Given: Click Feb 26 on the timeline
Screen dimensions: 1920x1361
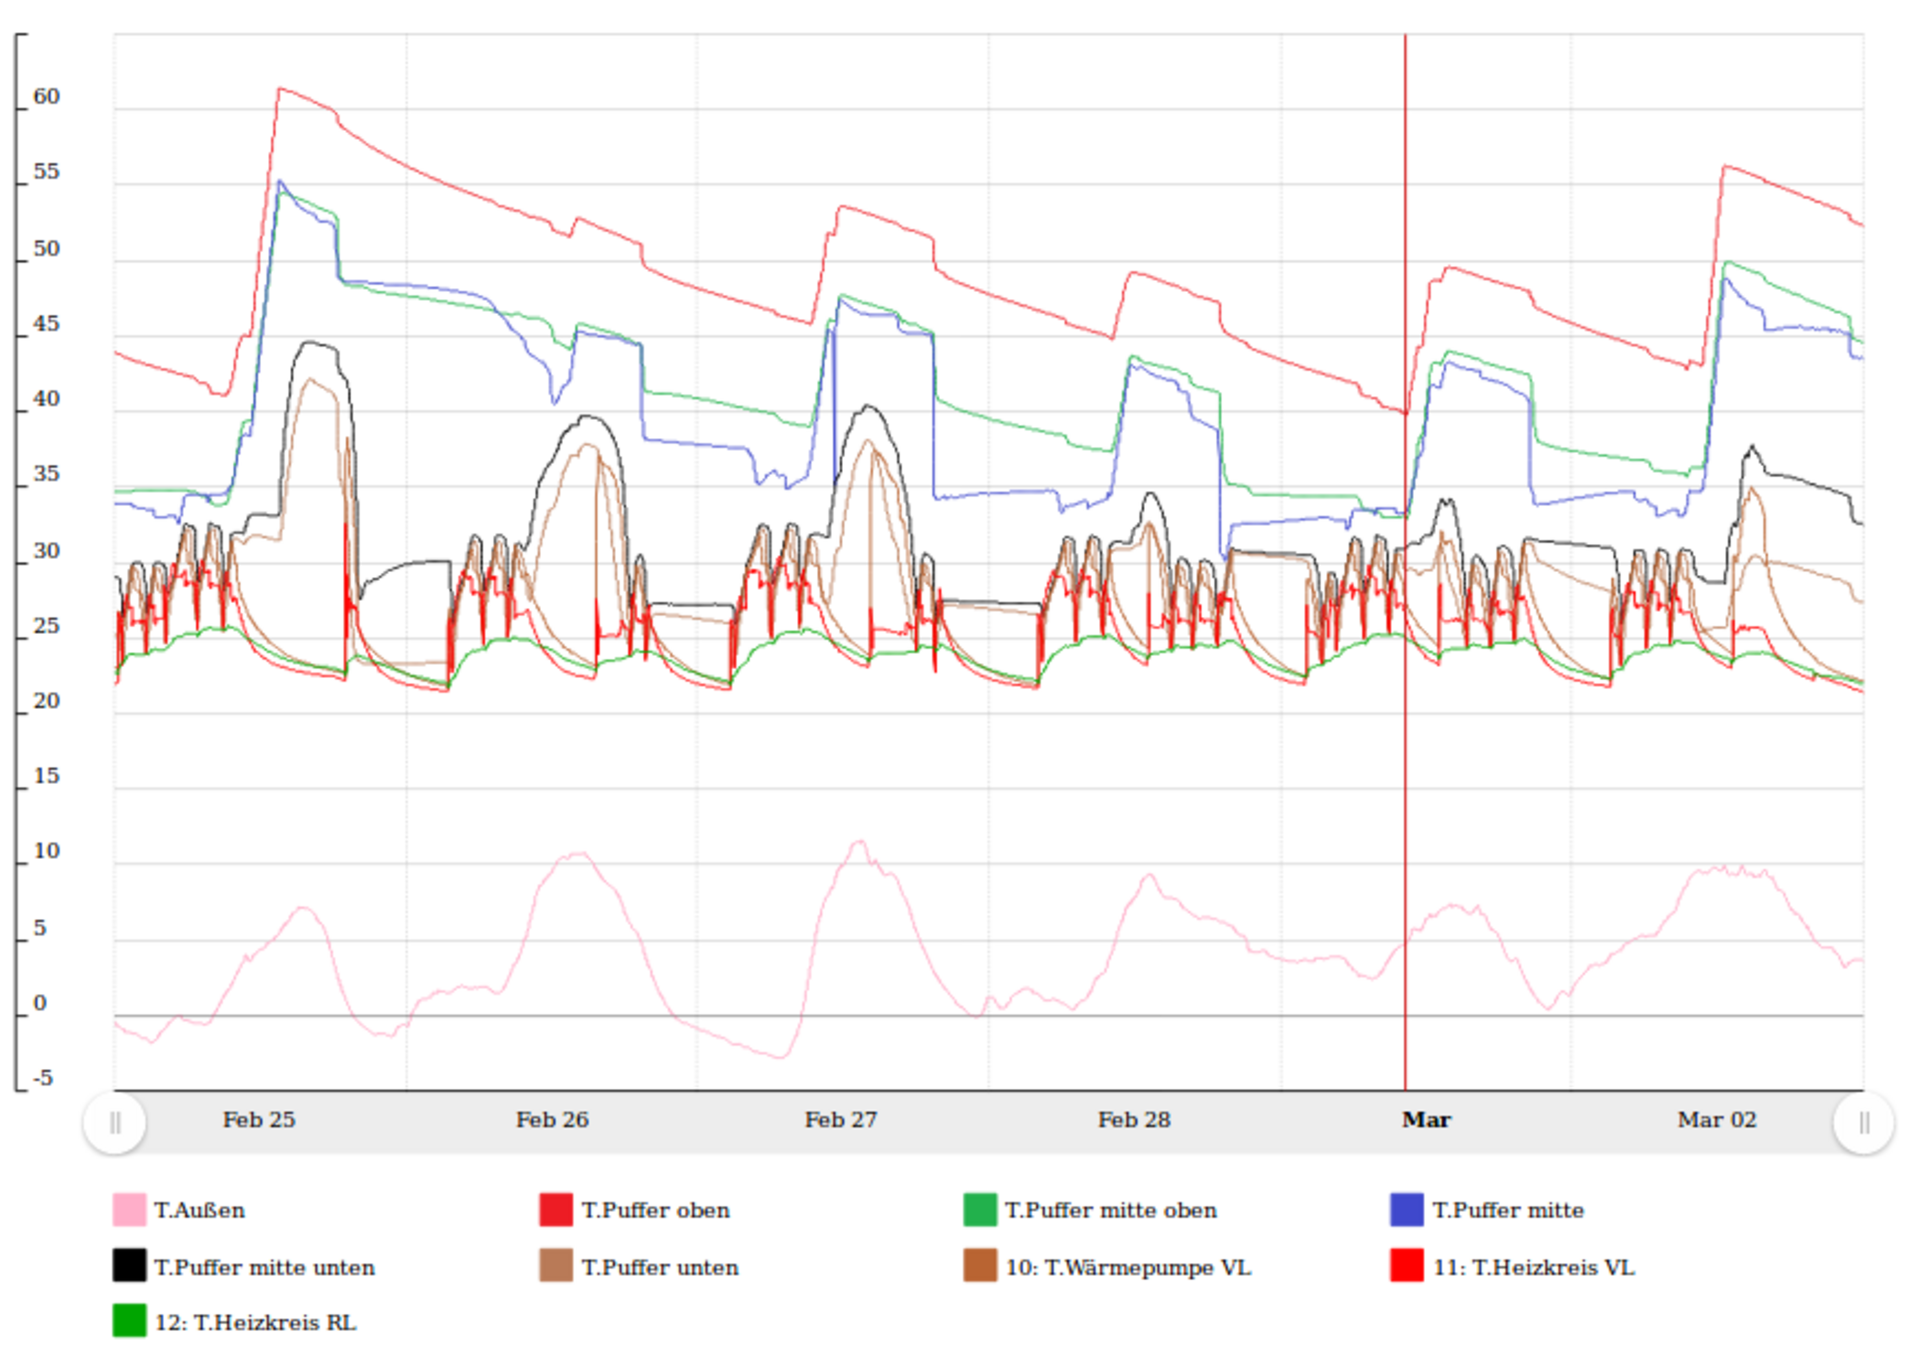Looking at the screenshot, I should click(x=552, y=1119).
